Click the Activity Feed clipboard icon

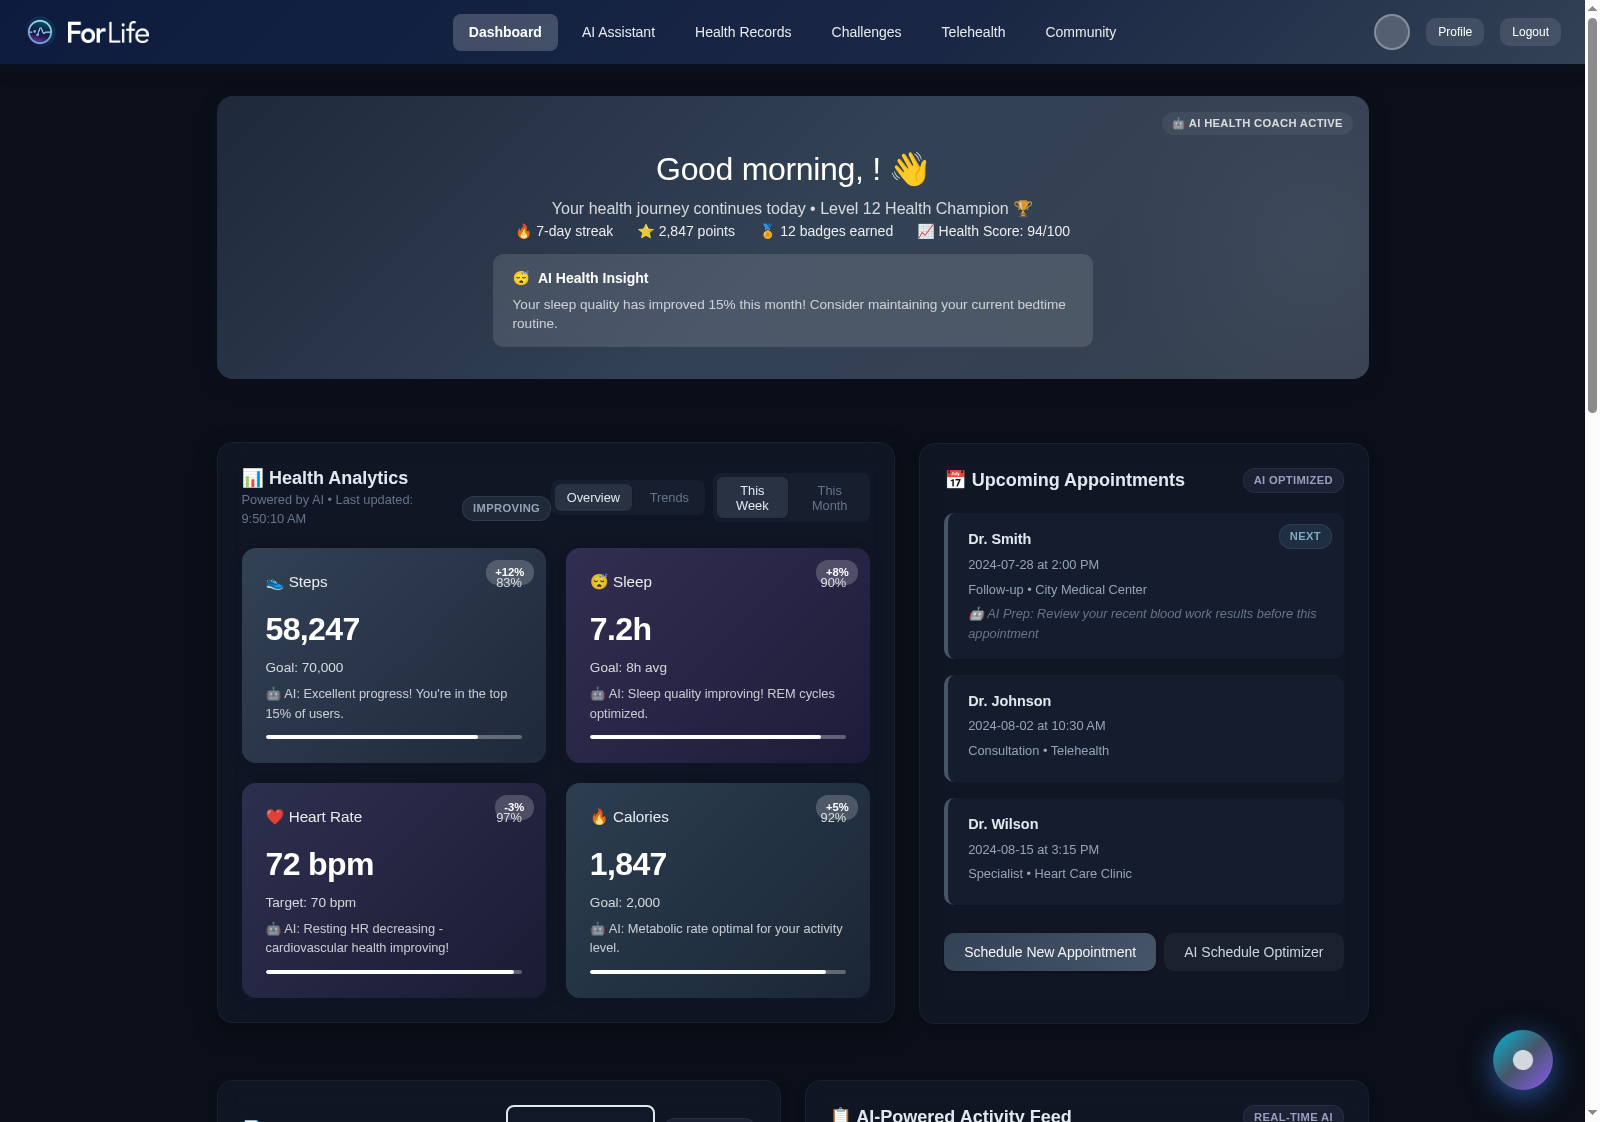click(x=840, y=1115)
